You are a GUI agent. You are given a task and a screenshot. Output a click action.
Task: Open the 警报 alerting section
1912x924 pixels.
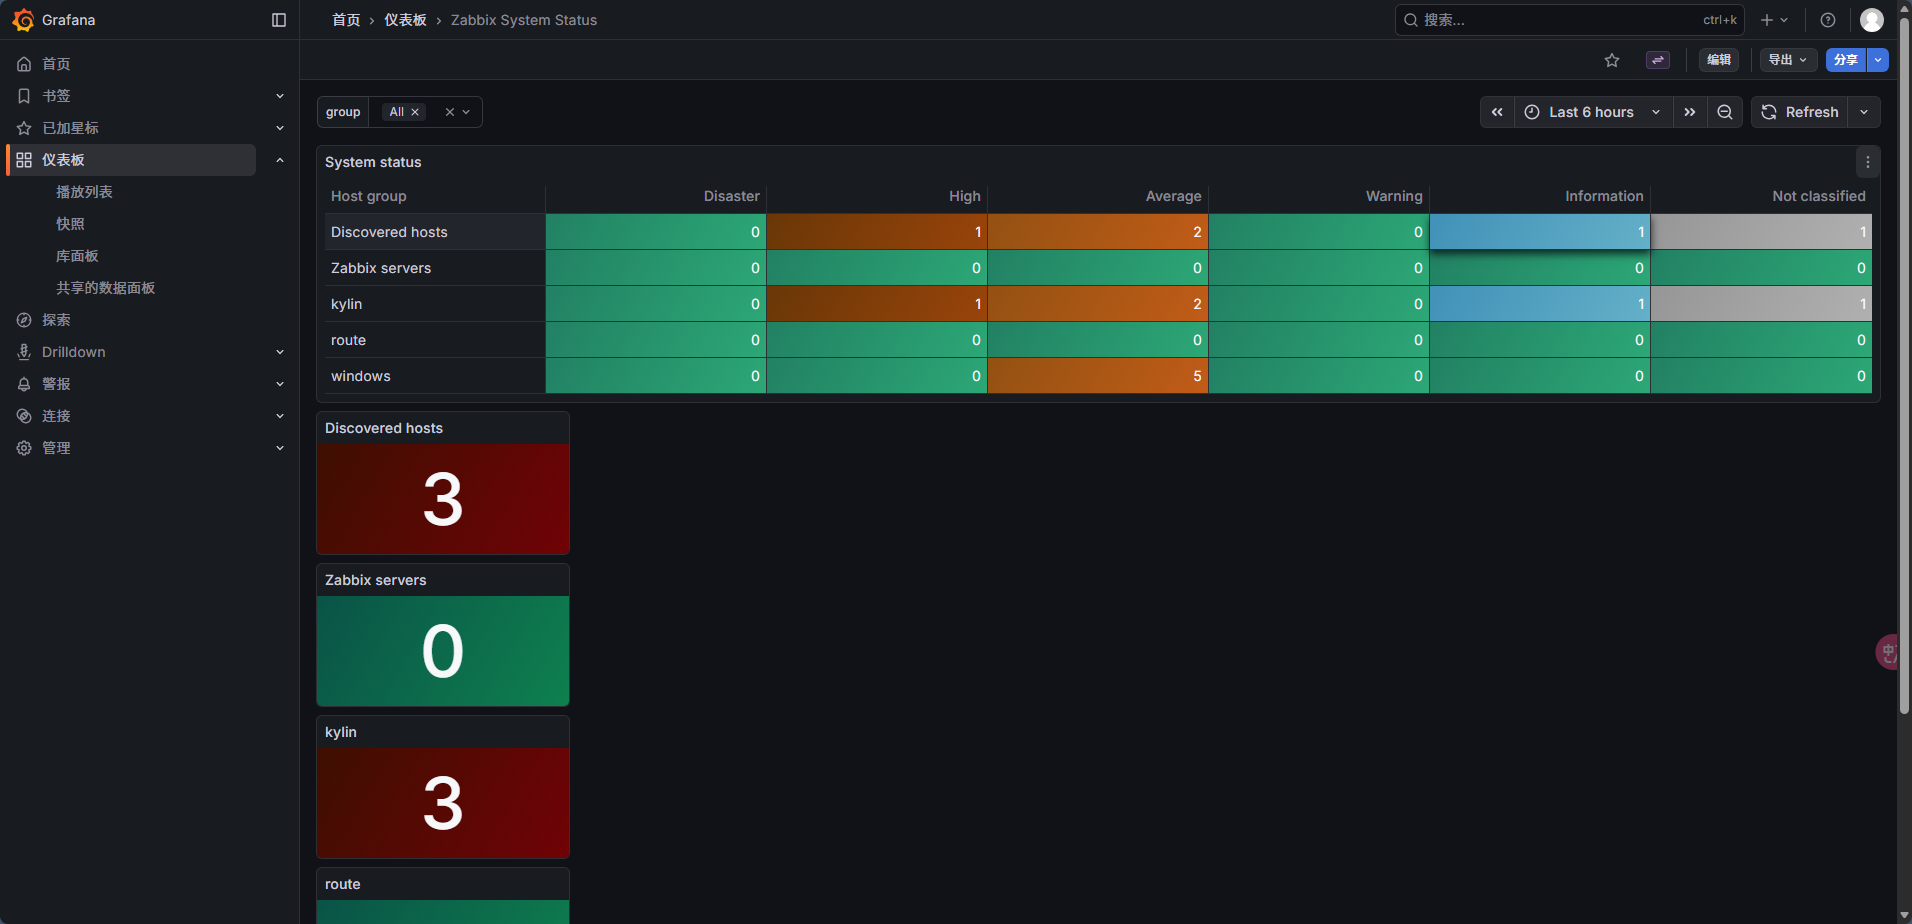(56, 384)
